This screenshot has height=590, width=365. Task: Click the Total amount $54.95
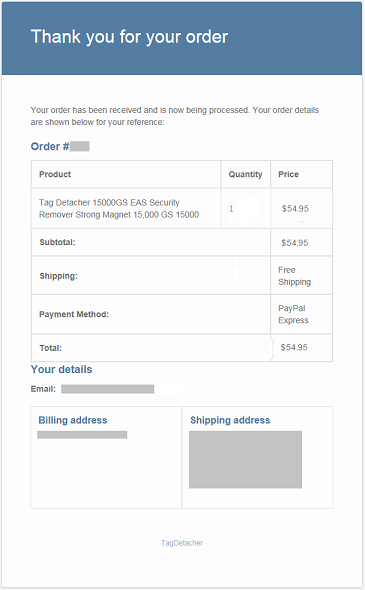point(294,347)
